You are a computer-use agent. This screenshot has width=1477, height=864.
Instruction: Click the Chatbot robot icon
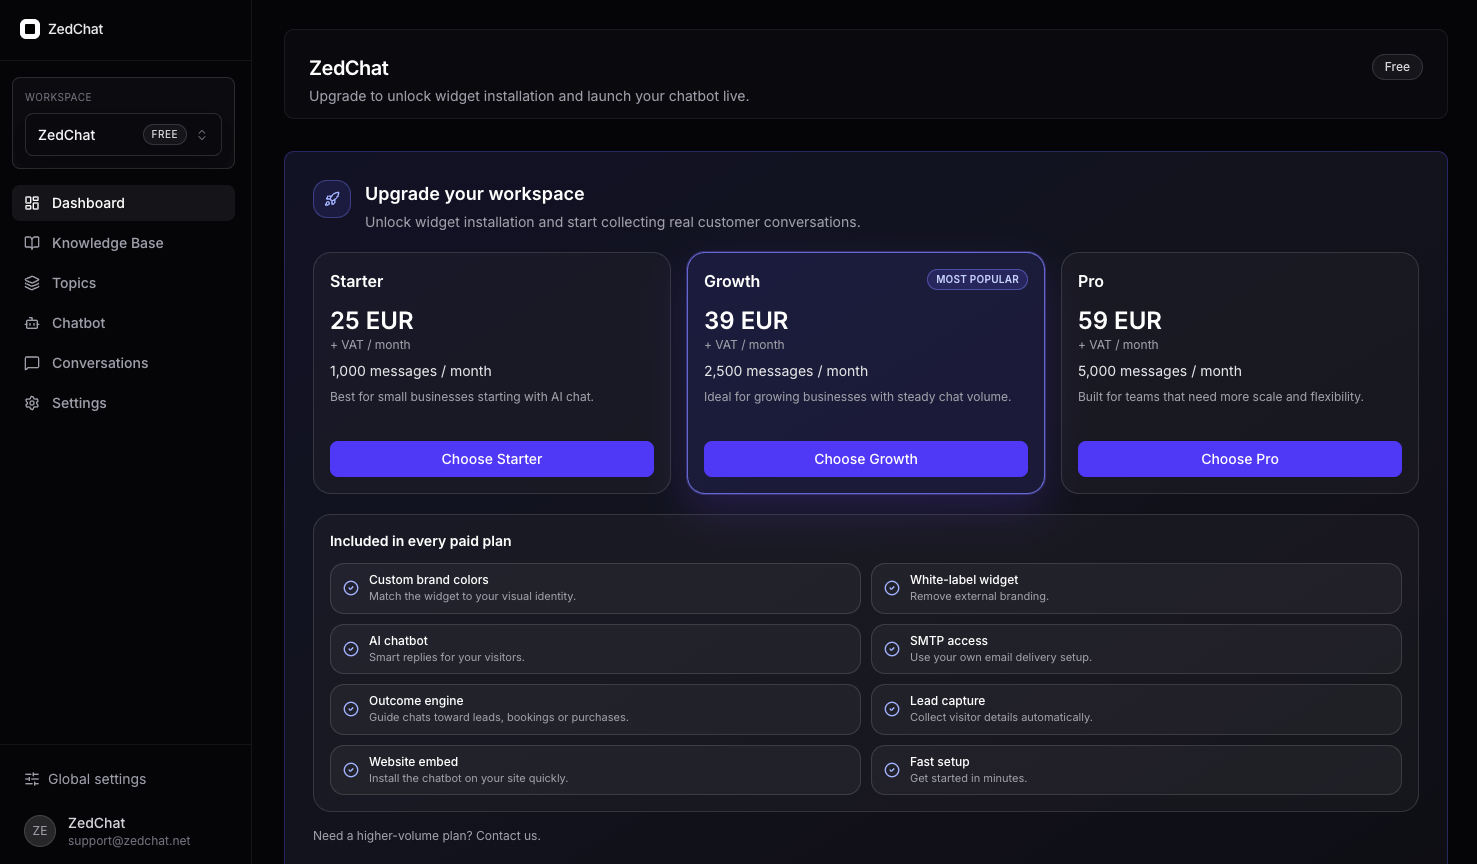pyautogui.click(x=32, y=323)
